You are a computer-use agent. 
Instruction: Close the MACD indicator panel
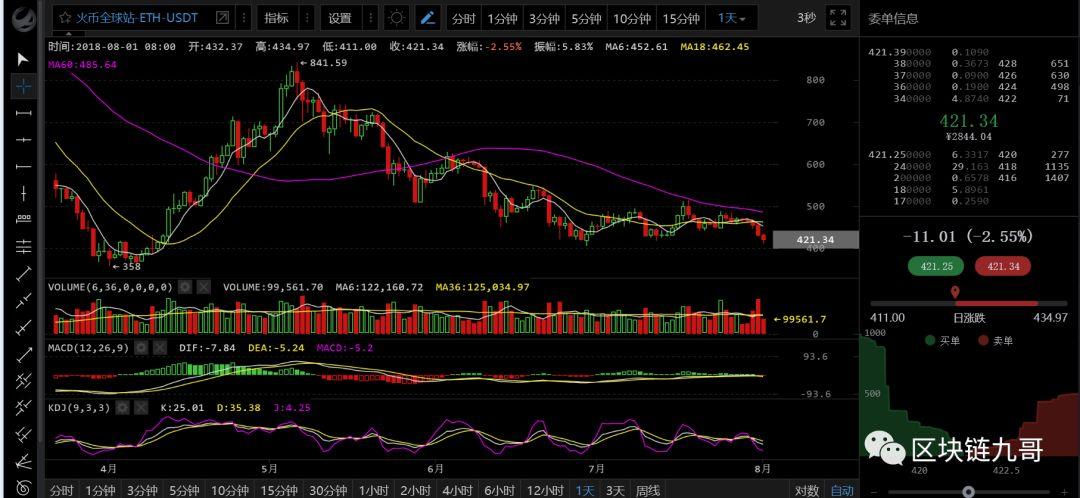[x=159, y=348]
